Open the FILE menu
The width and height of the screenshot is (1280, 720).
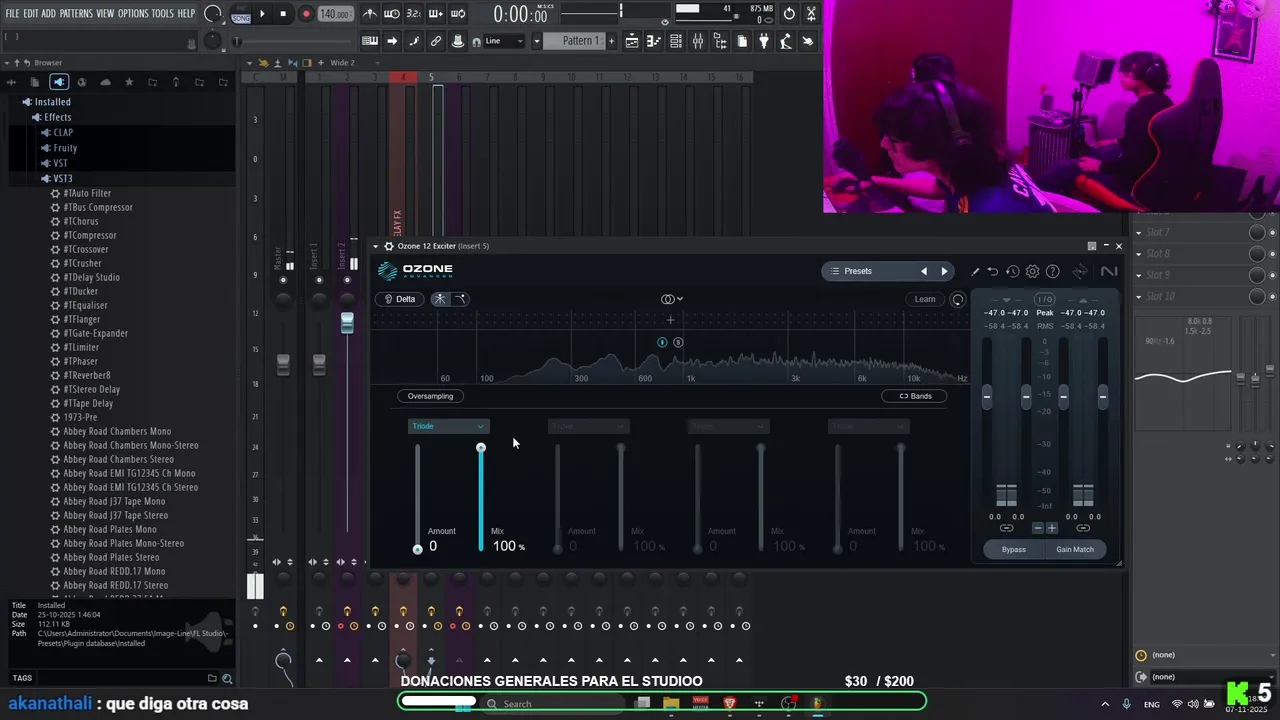click(12, 13)
